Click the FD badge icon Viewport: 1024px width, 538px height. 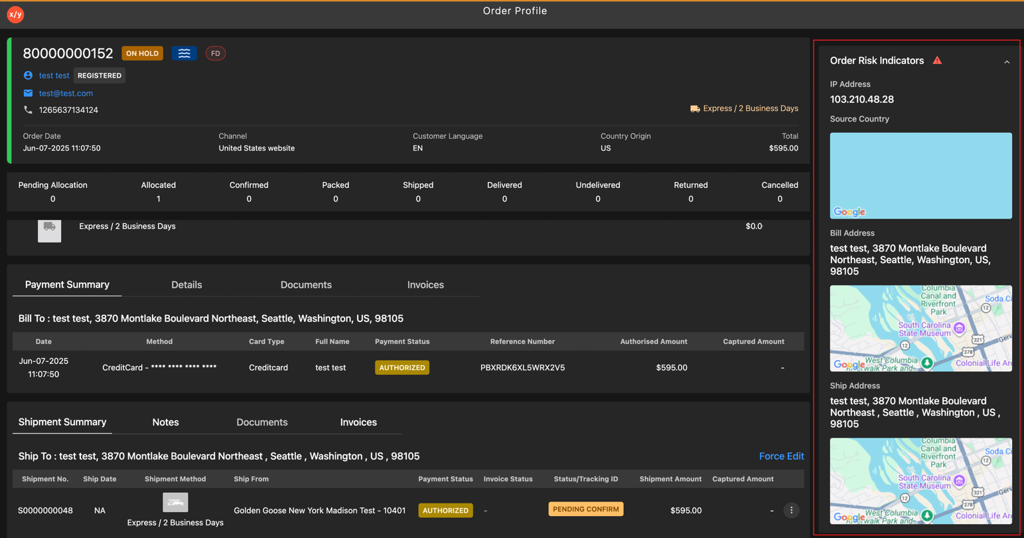[216, 54]
